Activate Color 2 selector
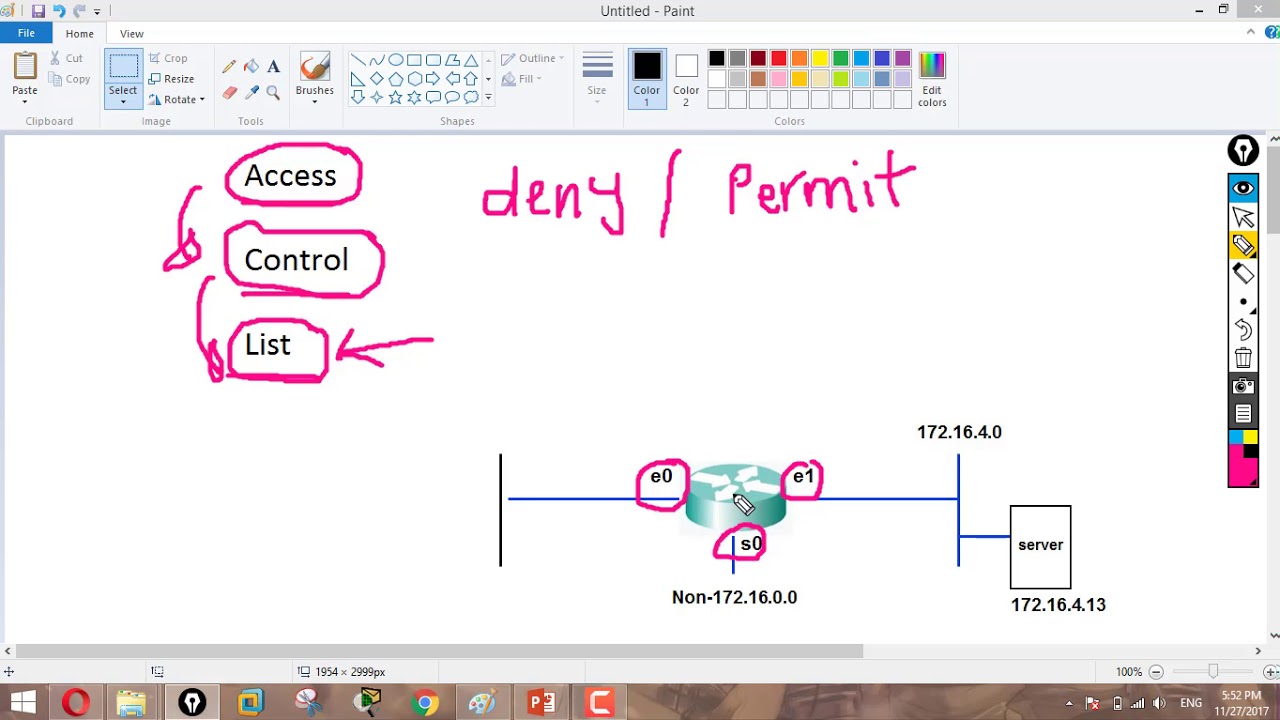 coord(686,79)
